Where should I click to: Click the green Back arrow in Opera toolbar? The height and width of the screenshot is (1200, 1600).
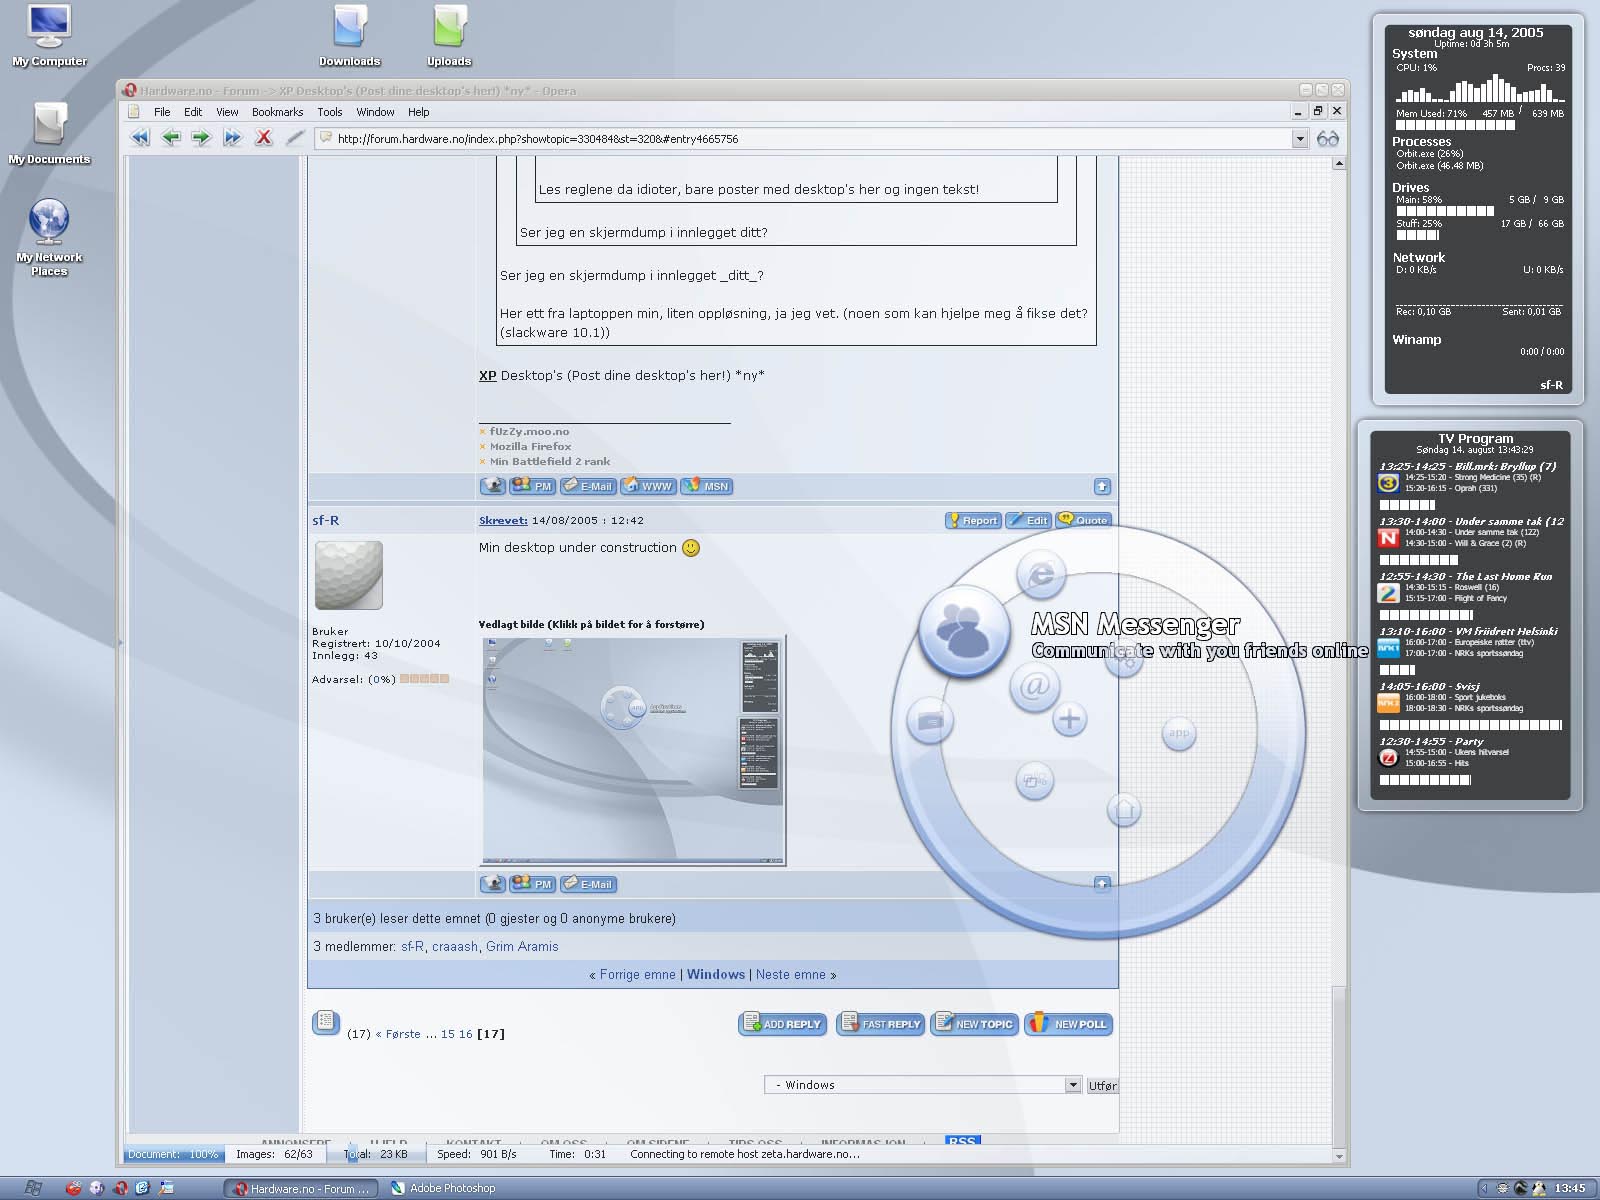pos(171,138)
